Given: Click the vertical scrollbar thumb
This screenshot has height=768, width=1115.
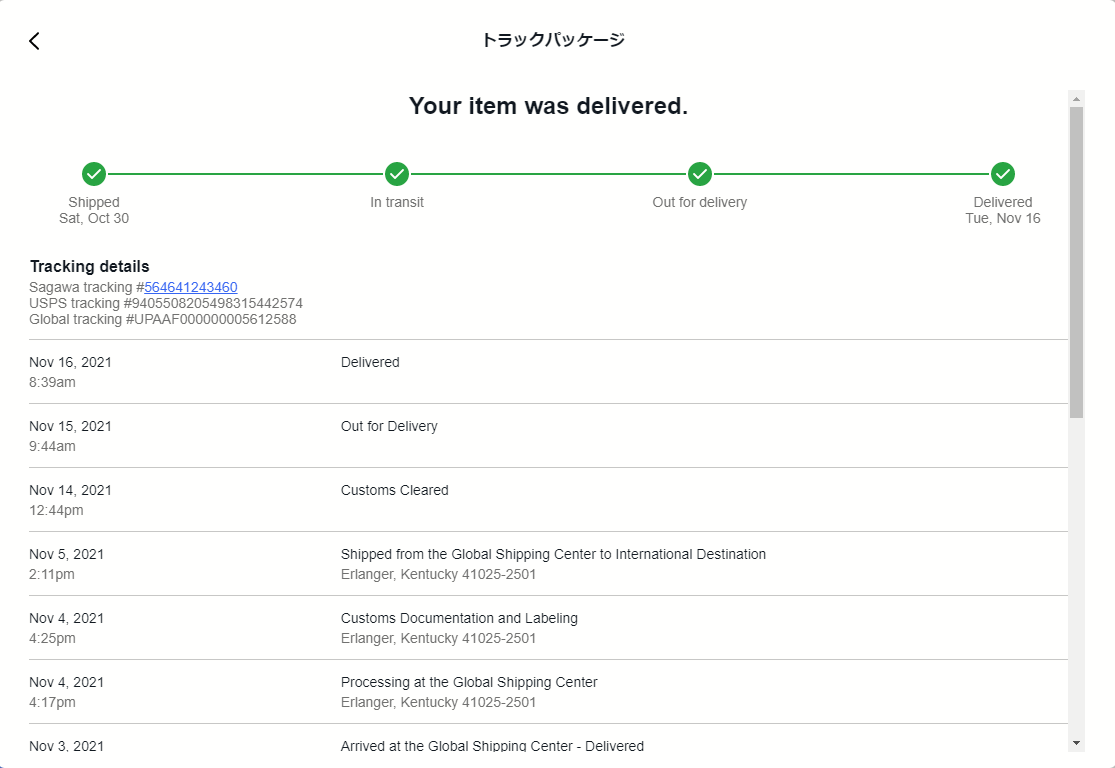Looking at the screenshot, I should 1076,260.
